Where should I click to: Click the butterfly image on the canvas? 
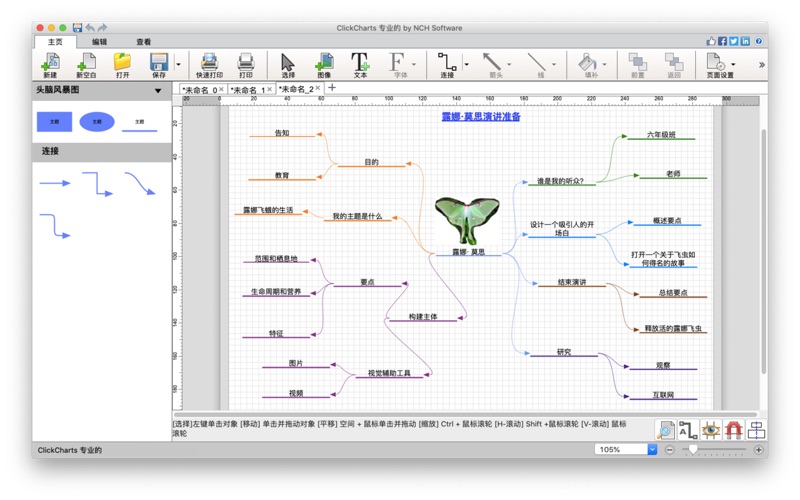point(467,219)
